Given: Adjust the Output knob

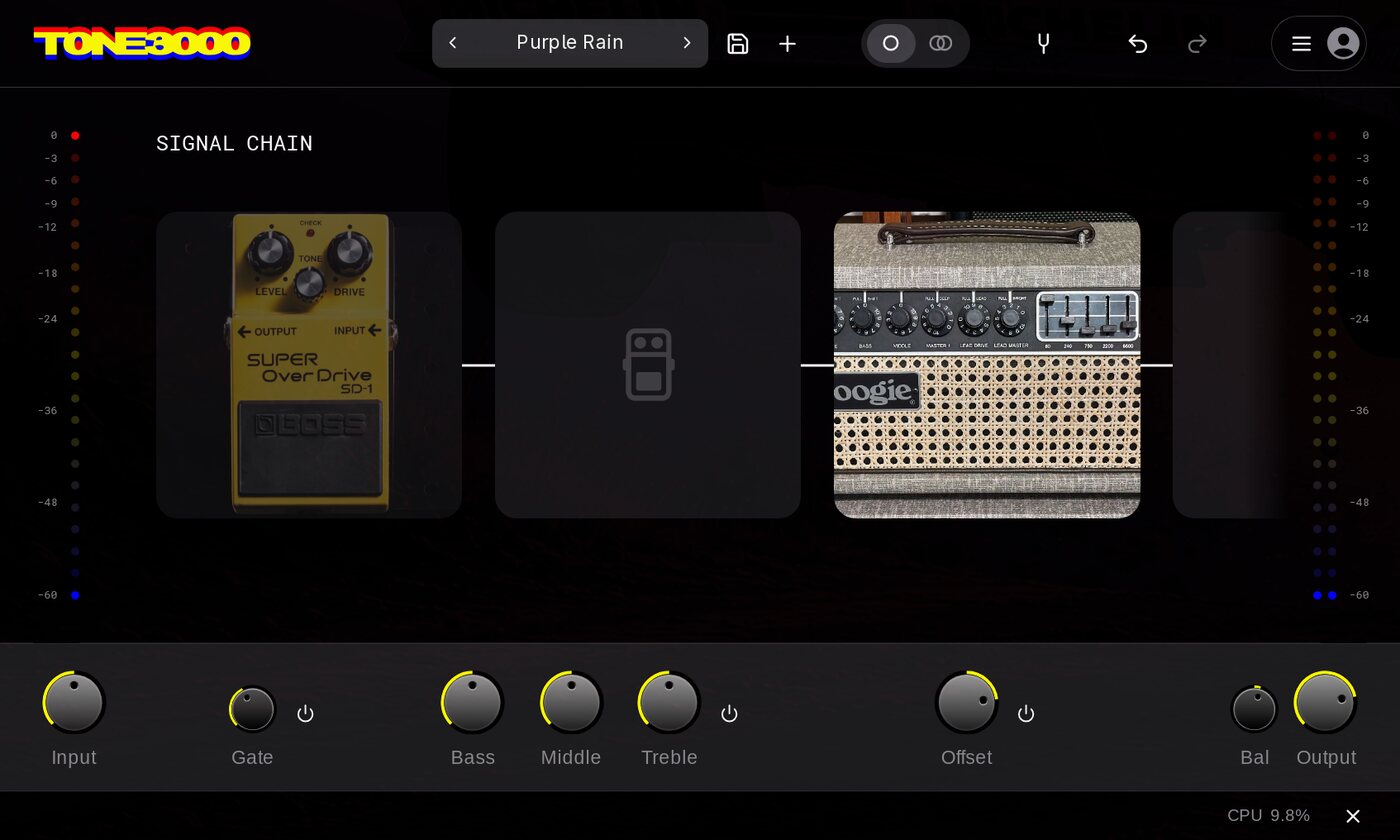Looking at the screenshot, I should coord(1325,702).
